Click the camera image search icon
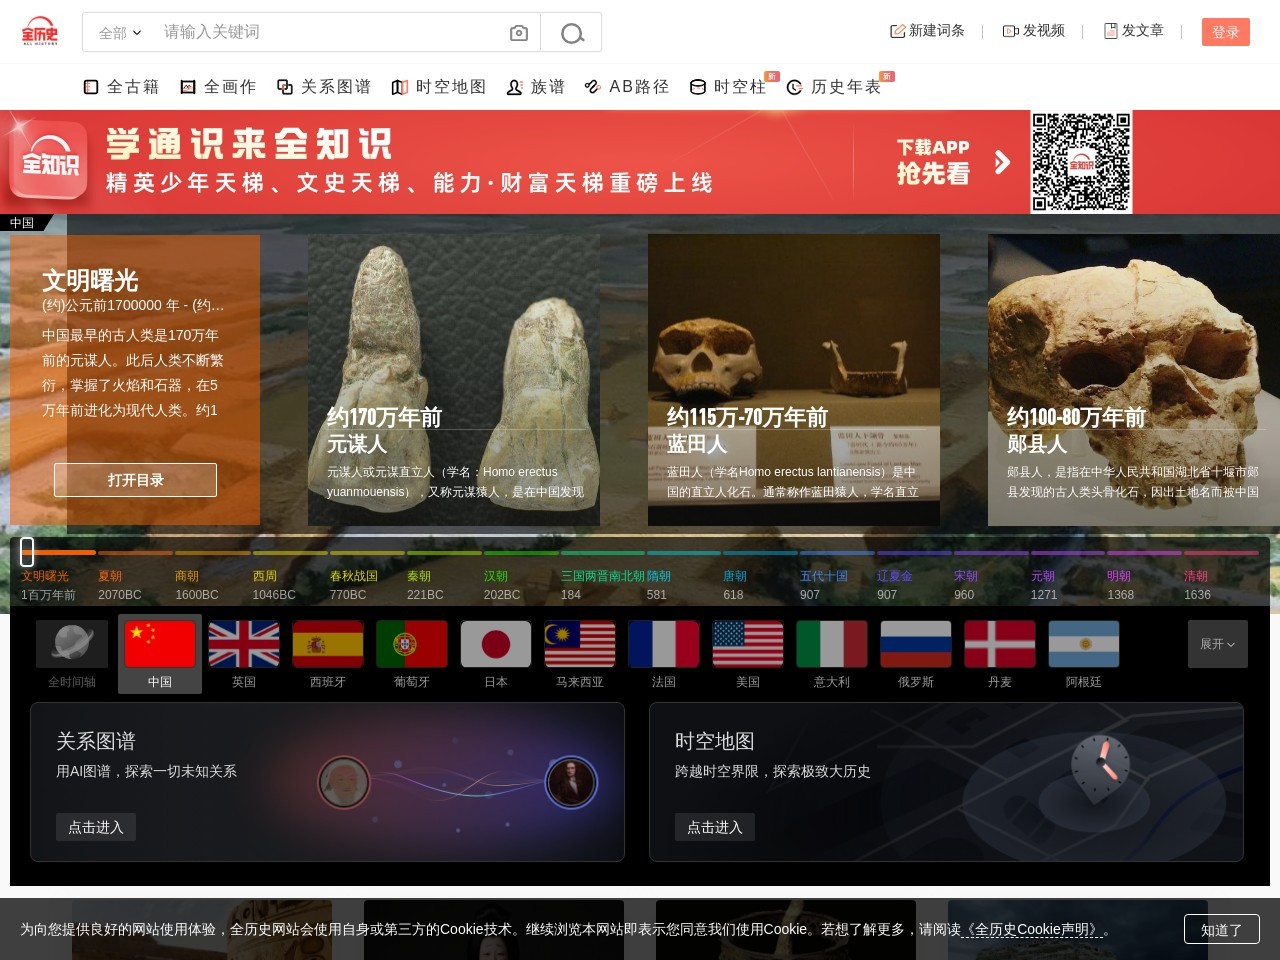 click(518, 33)
